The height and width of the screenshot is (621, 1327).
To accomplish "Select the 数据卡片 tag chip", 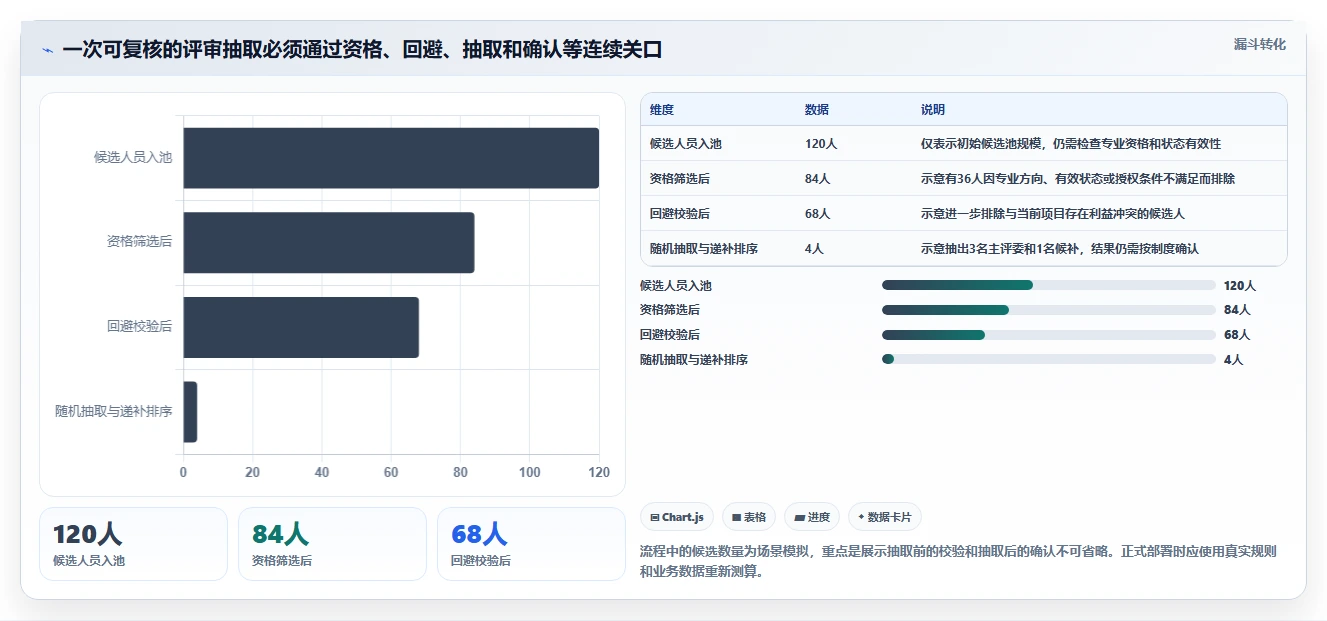I will pyautogui.click(x=885, y=517).
